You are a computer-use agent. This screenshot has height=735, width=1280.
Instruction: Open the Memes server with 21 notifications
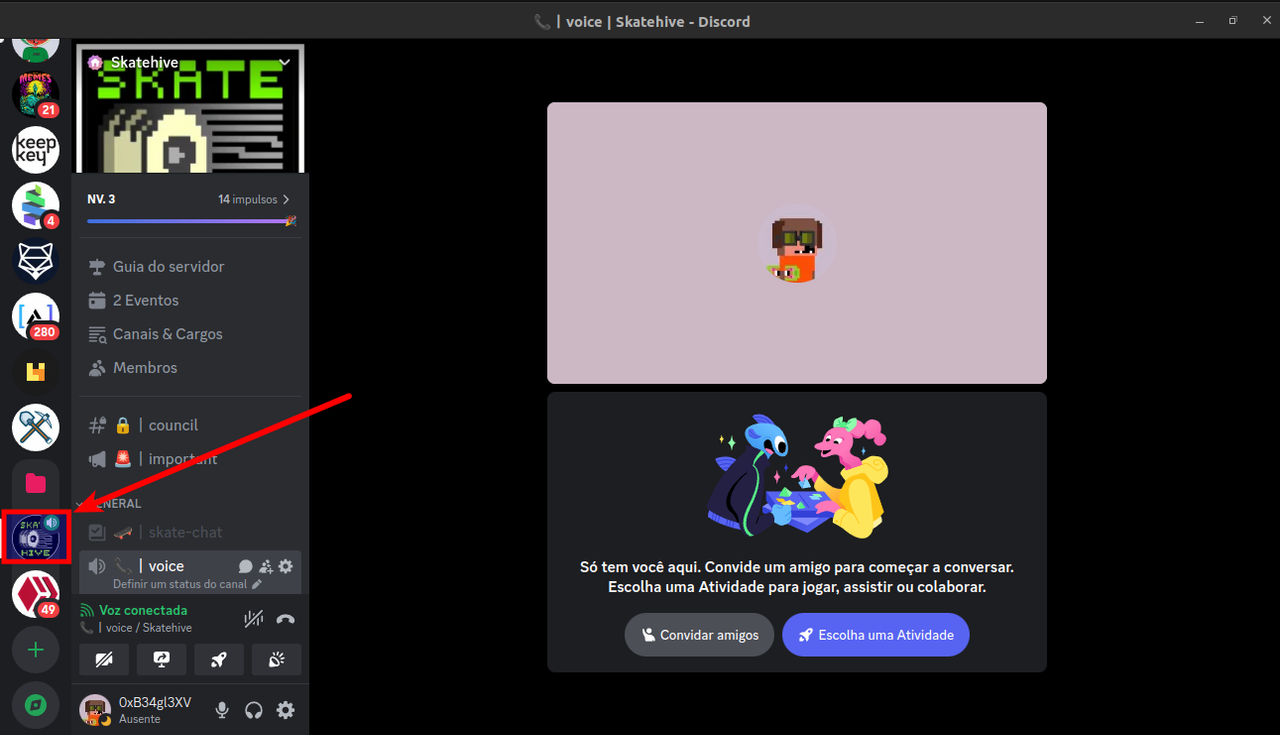35,94
